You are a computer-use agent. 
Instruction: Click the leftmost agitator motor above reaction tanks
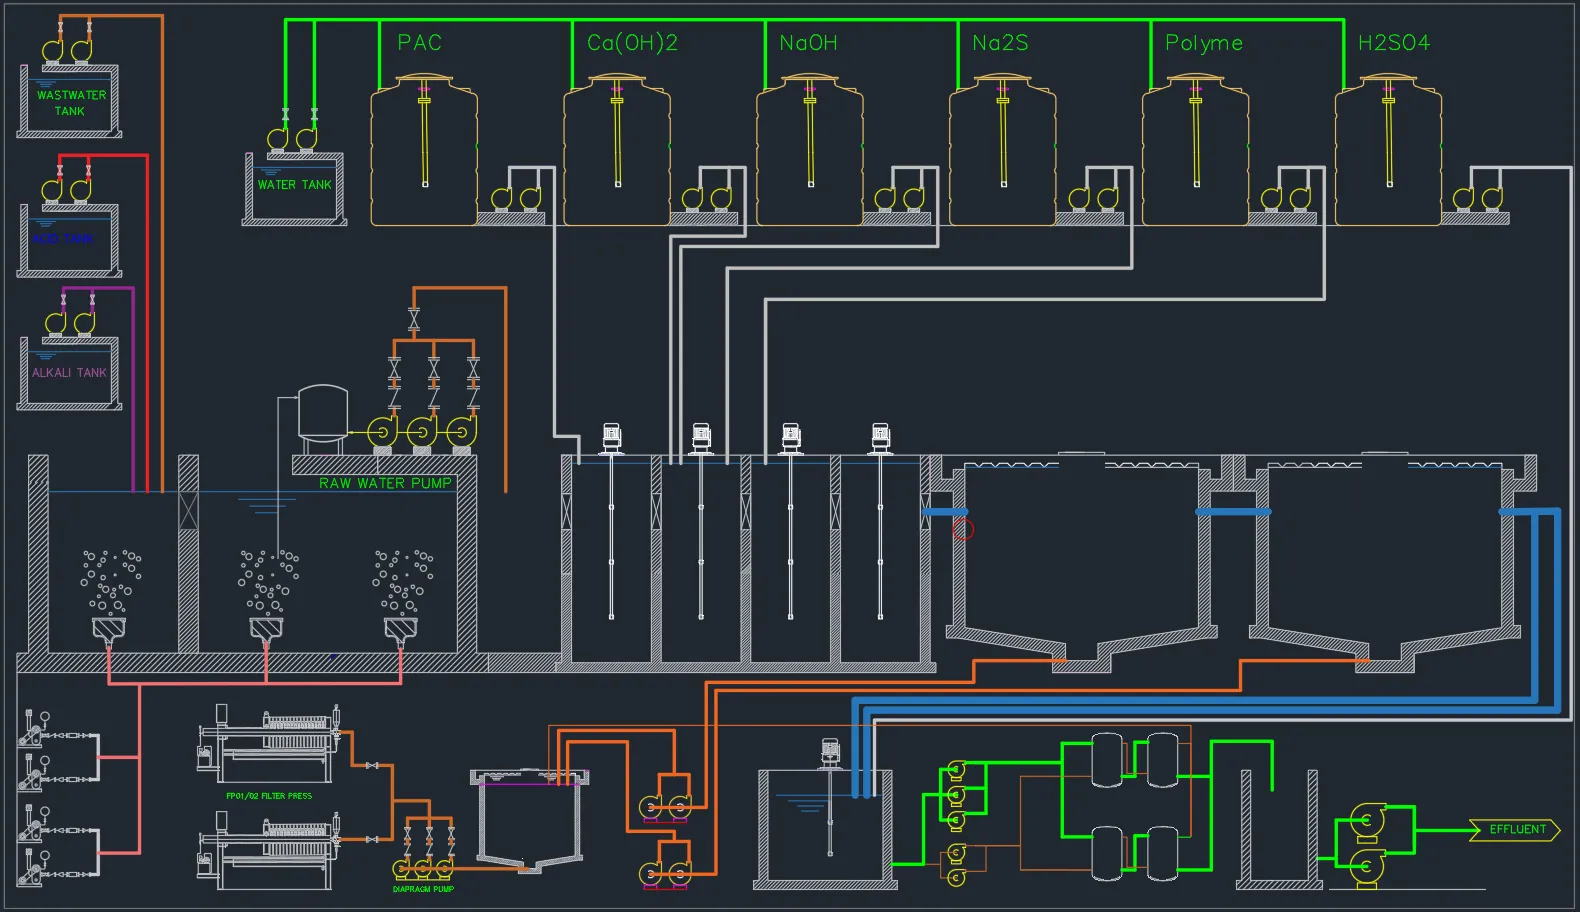pos(612,437)
